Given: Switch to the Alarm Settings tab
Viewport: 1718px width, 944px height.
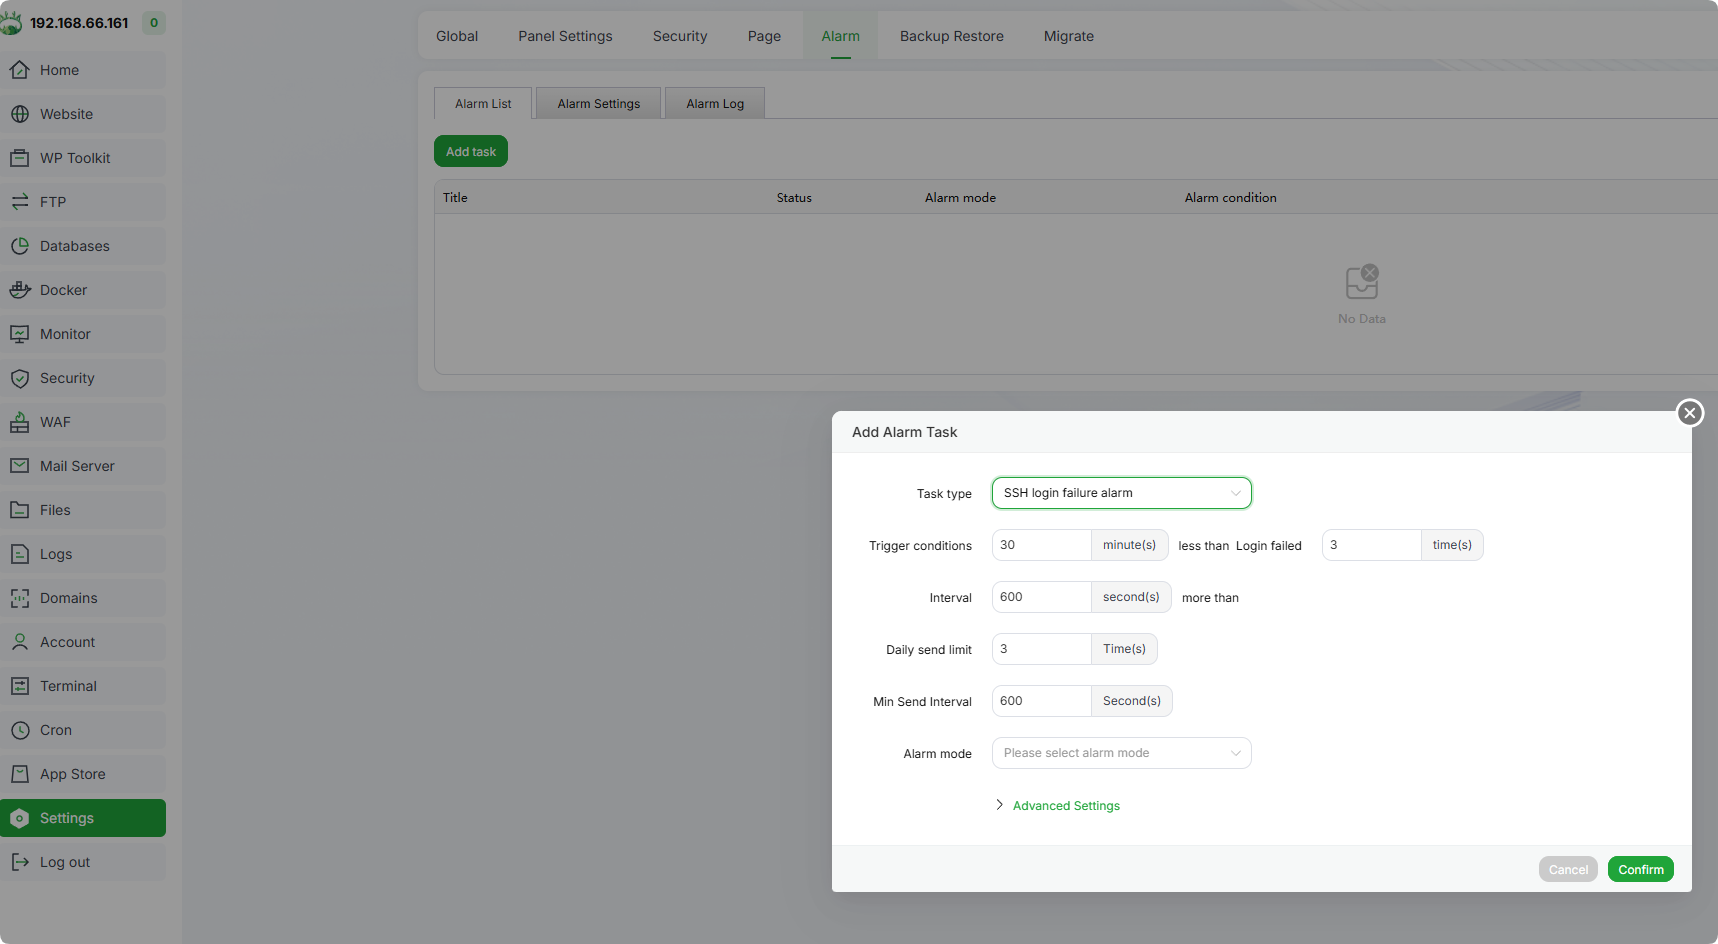Looking at the screenshot, I should (598, 104).
